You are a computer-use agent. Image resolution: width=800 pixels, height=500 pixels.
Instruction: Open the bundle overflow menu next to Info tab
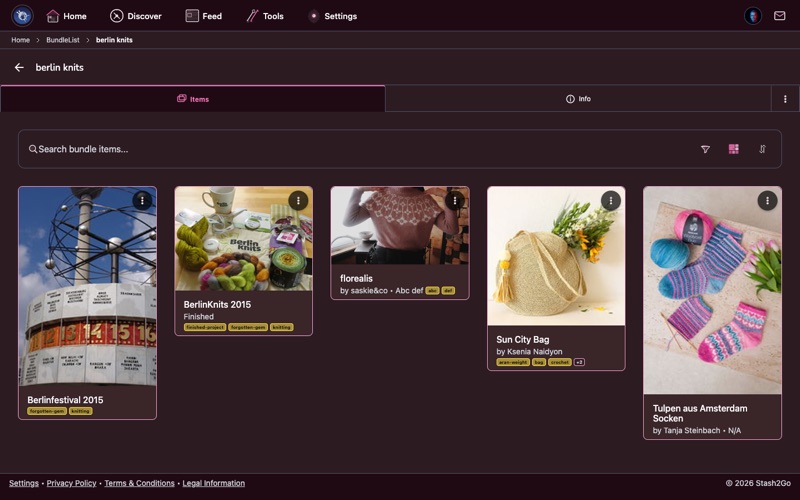point(785,99)
